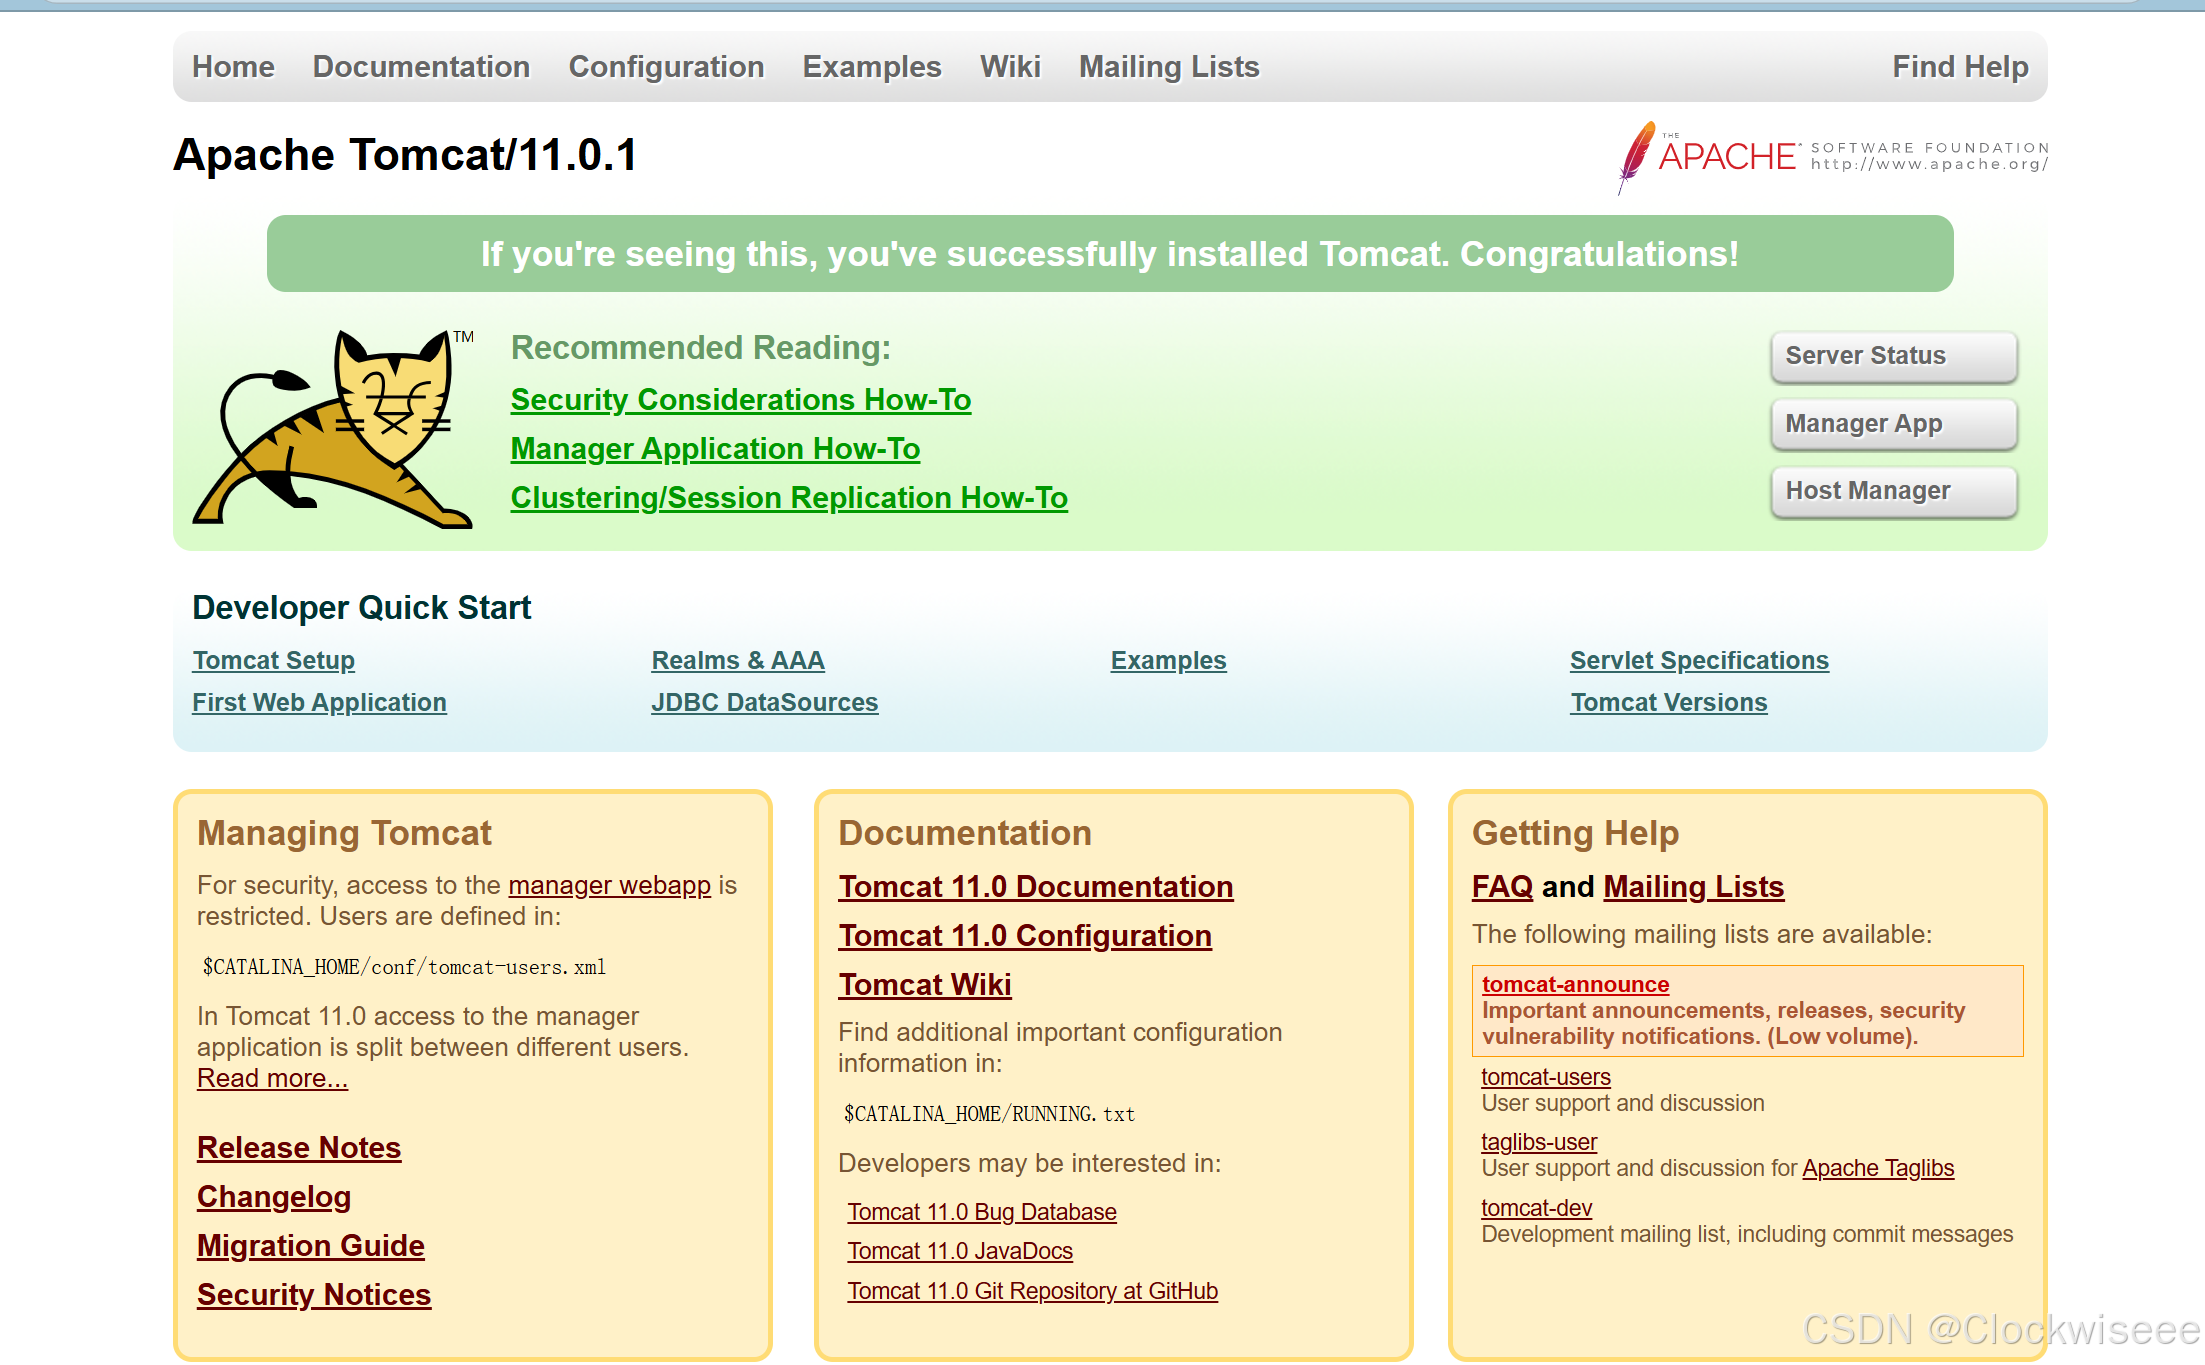This screenshot has height=1365, width=2205.
Task: Click the Tomcat cat mascot logo
Action: click(x=333, y=428)
